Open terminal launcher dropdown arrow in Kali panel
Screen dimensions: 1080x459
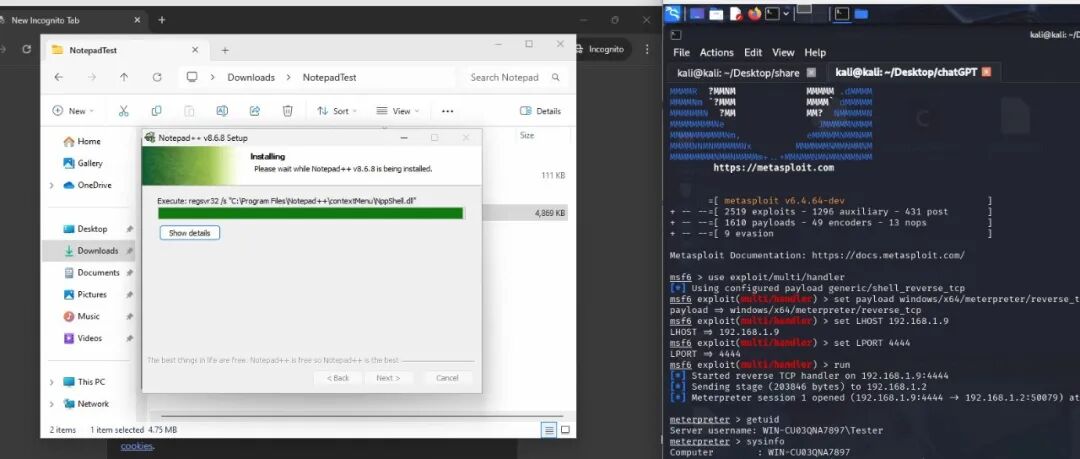pos(786,13)
